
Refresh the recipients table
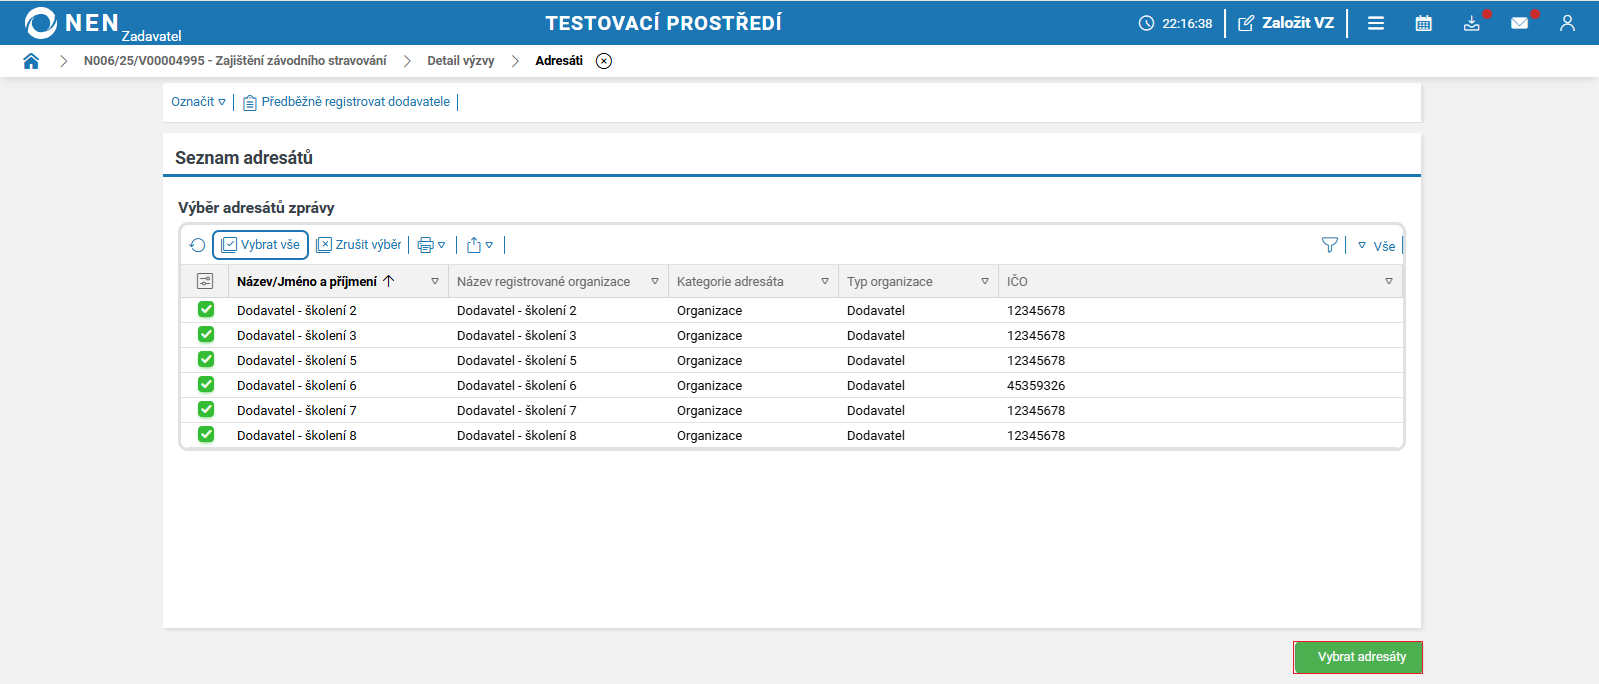[197, 245]
